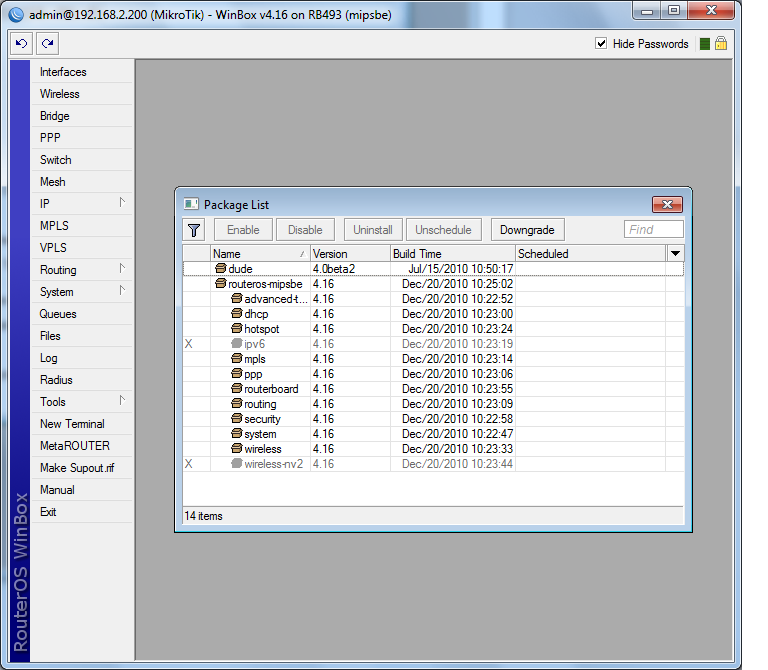Click the Downgrade button
The width and height of the screenshot is (768, 670).
(528, 230)
